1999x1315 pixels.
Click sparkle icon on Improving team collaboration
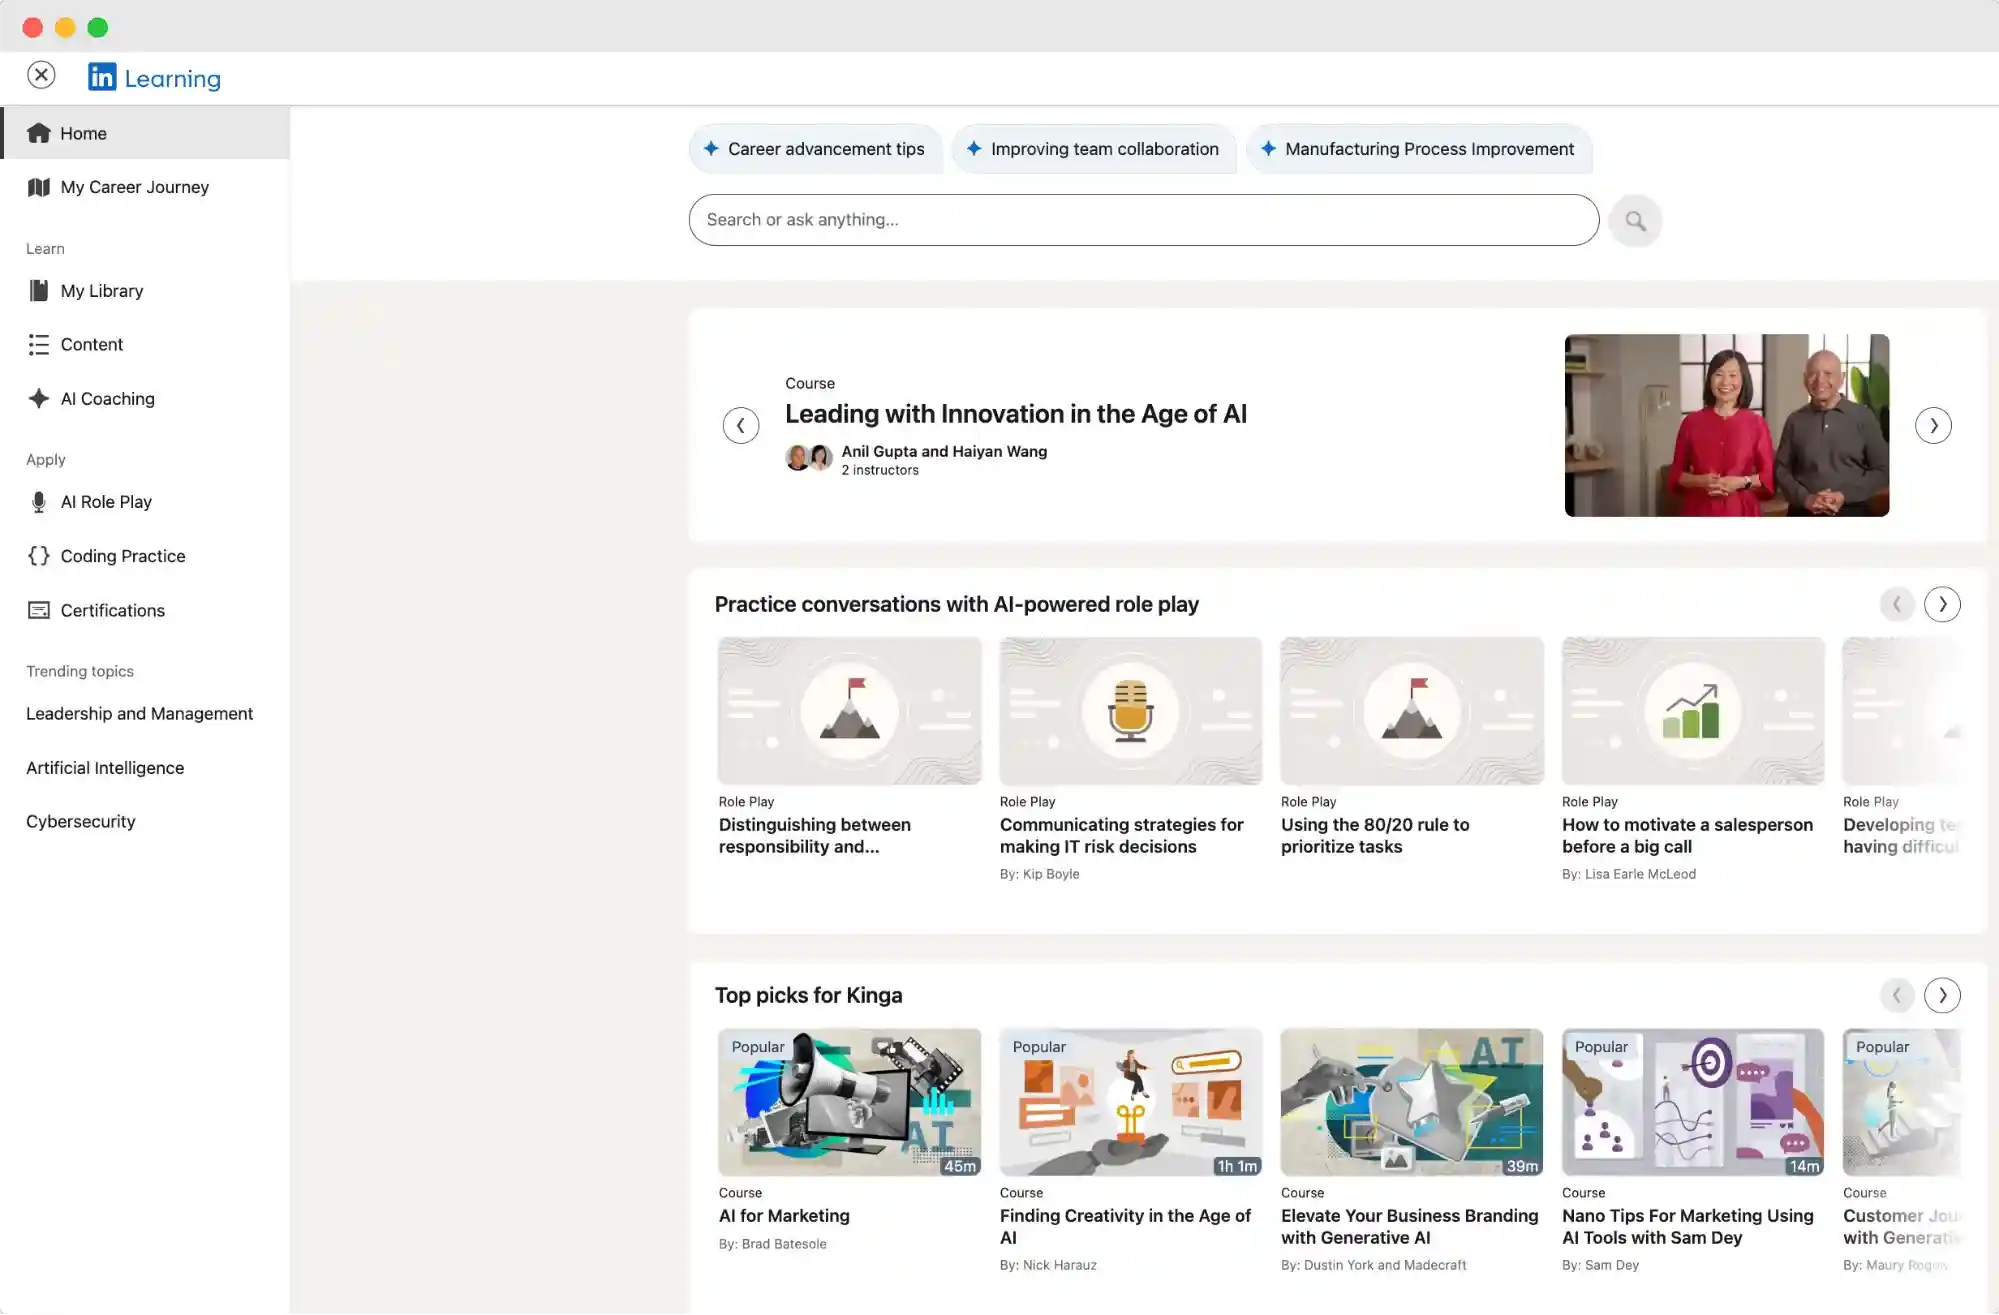974,149
